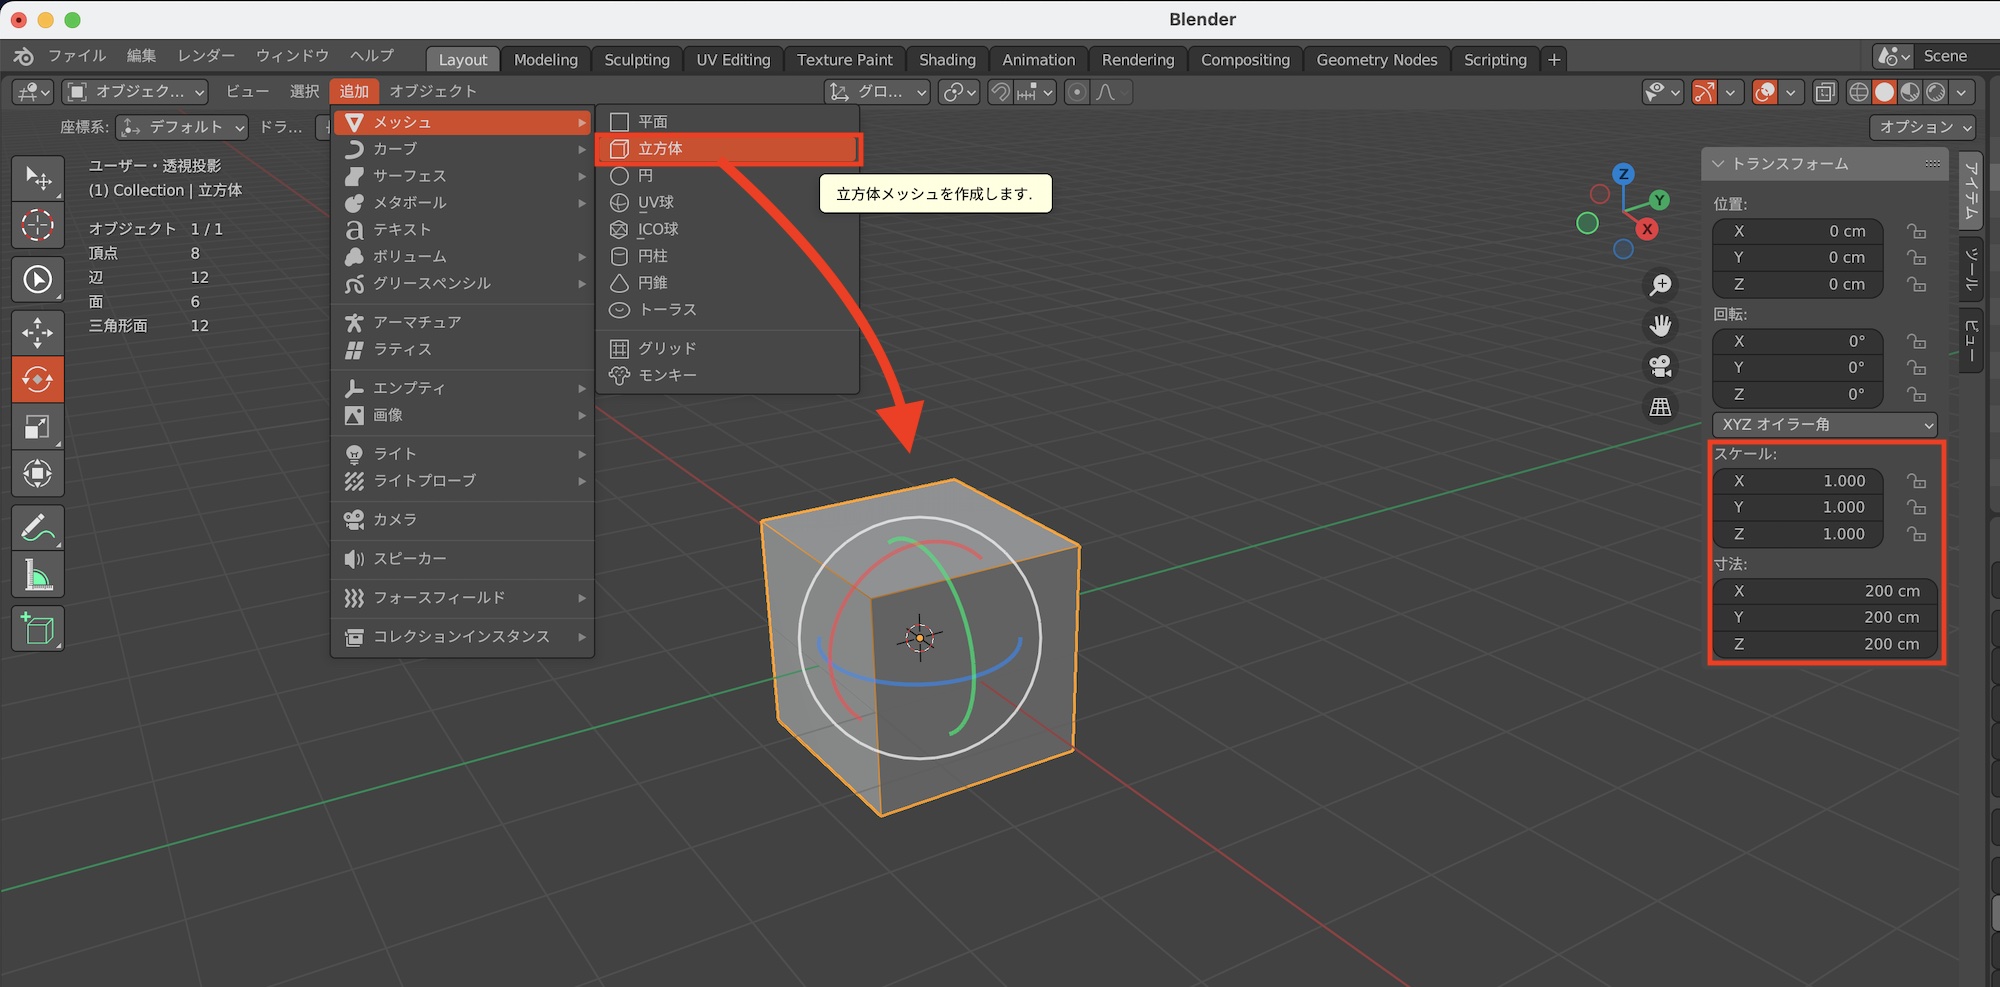
Task: Activate the 3D Cursor tool
Action: pos(37,225)
